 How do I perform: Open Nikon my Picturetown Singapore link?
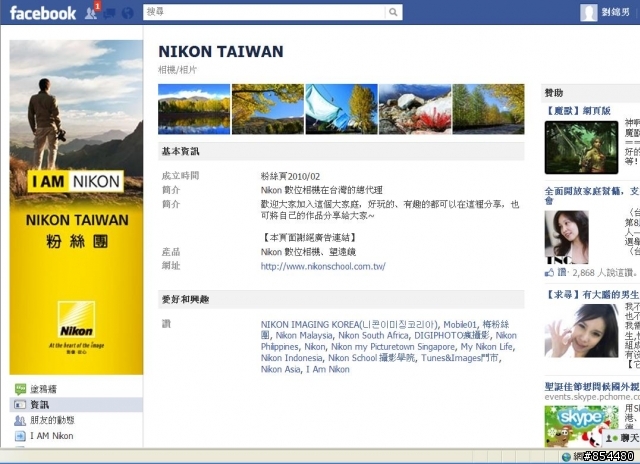coord(393,346)
